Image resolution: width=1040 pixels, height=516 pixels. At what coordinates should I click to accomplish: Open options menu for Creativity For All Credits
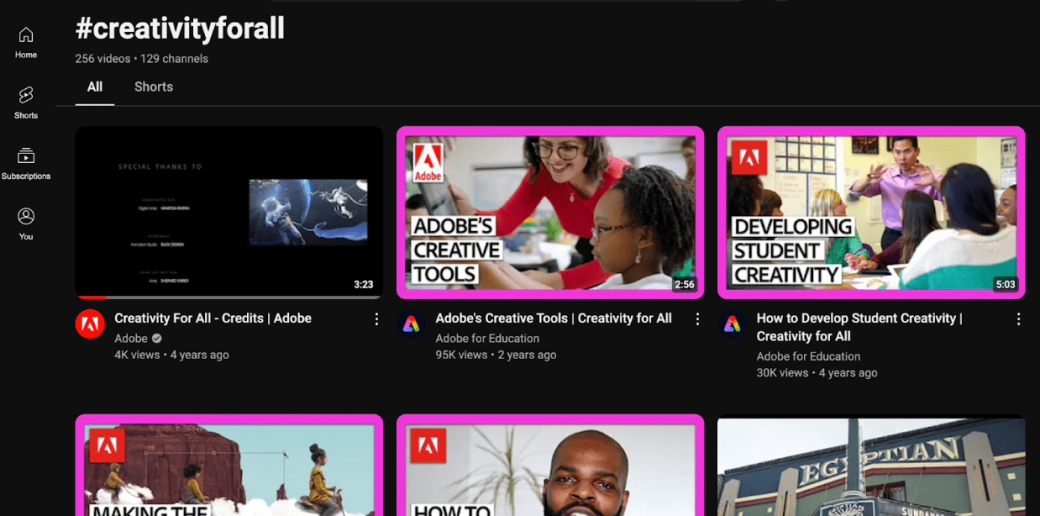pos(376,319)
